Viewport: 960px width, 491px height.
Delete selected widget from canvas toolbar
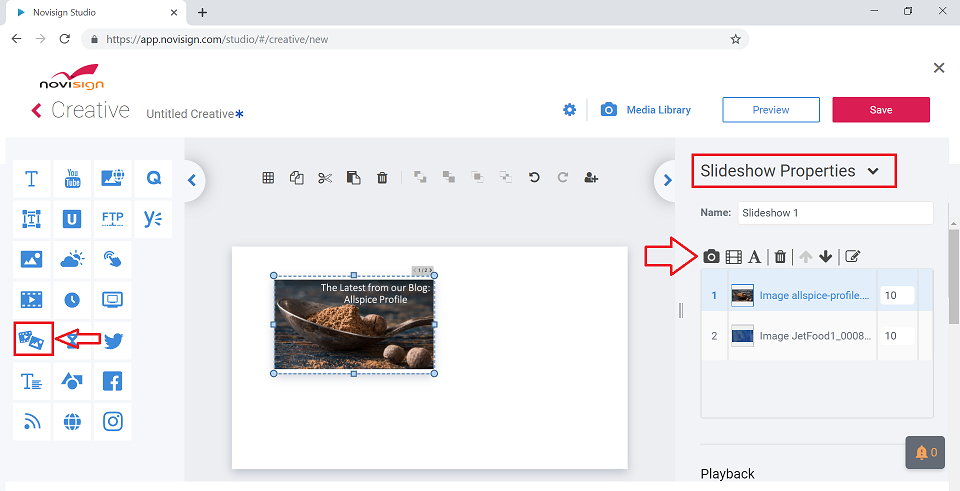[x=382, y=178]
